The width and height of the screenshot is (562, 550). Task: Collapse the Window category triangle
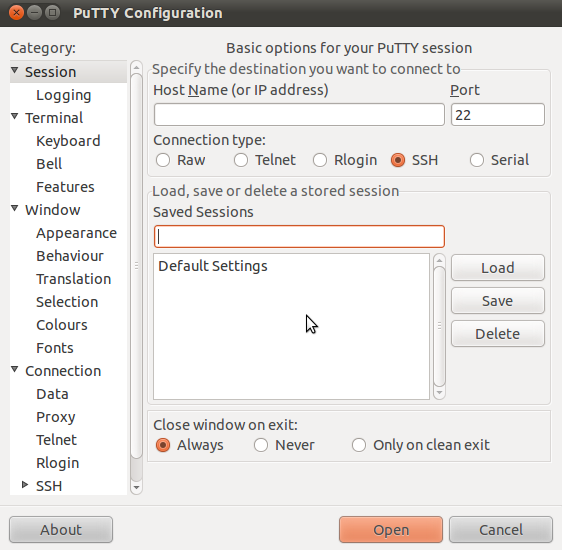point(15,208)
